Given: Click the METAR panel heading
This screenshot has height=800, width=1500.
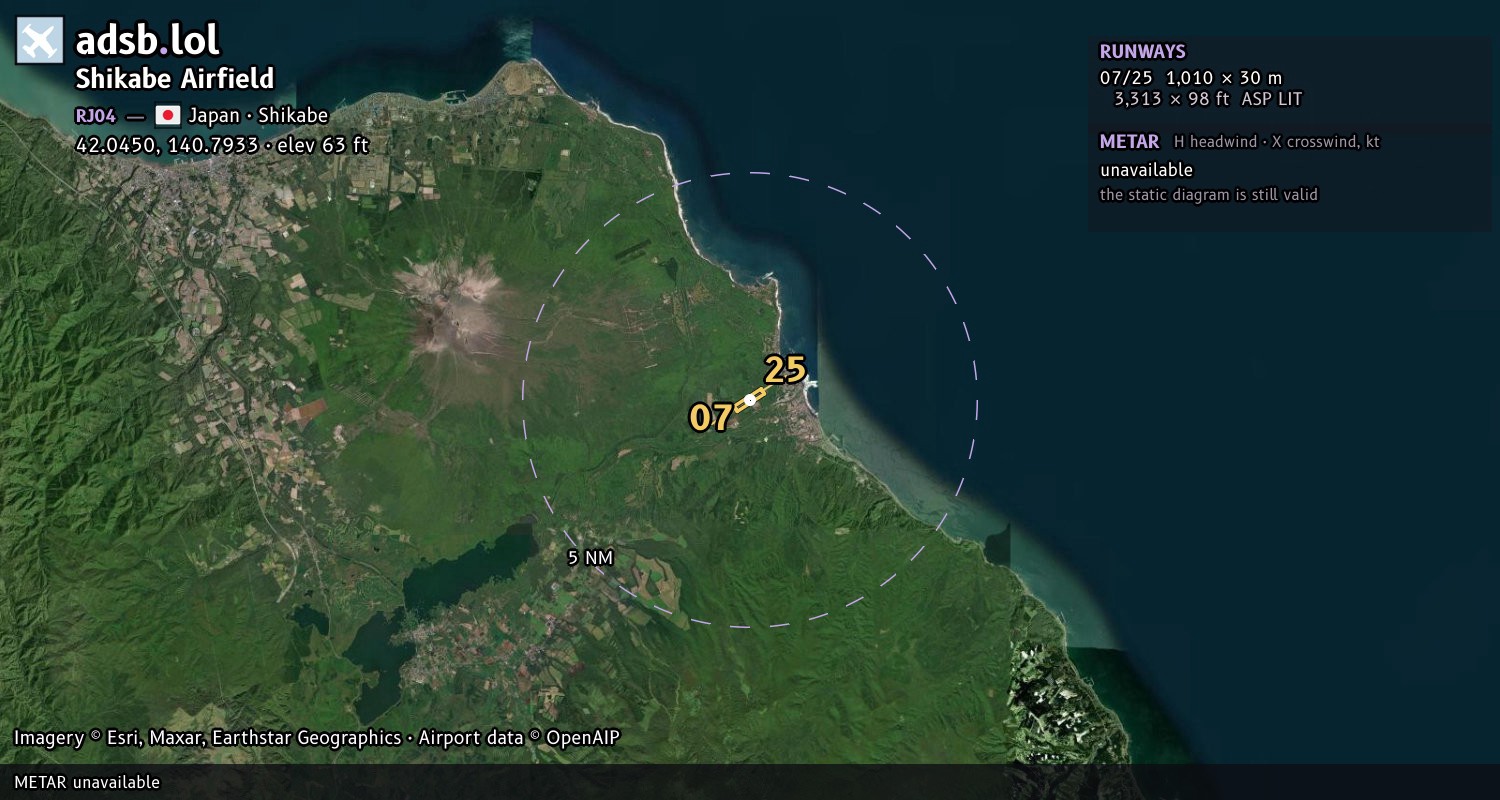Looking at the screenshot, I should 1129,142.
